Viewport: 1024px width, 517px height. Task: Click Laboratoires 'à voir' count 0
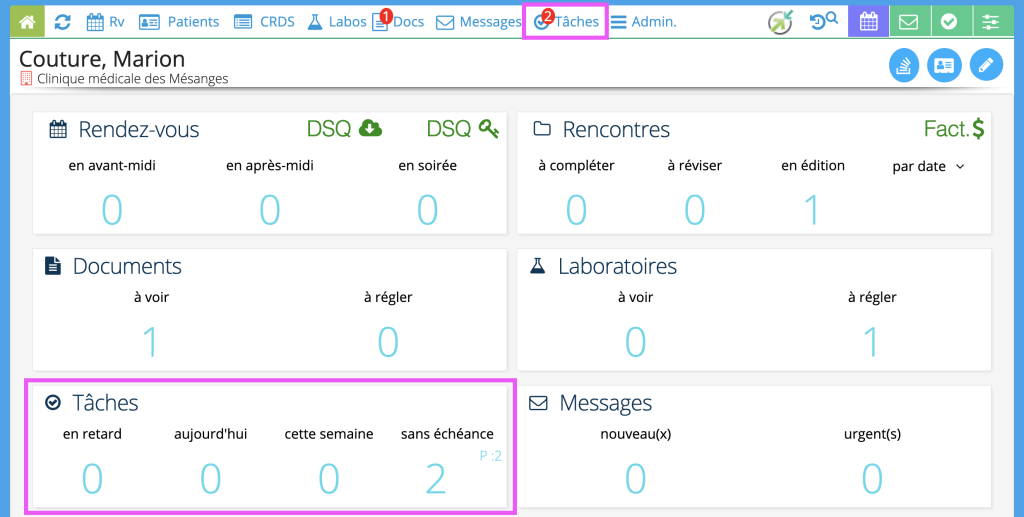(x=635, y=341)
